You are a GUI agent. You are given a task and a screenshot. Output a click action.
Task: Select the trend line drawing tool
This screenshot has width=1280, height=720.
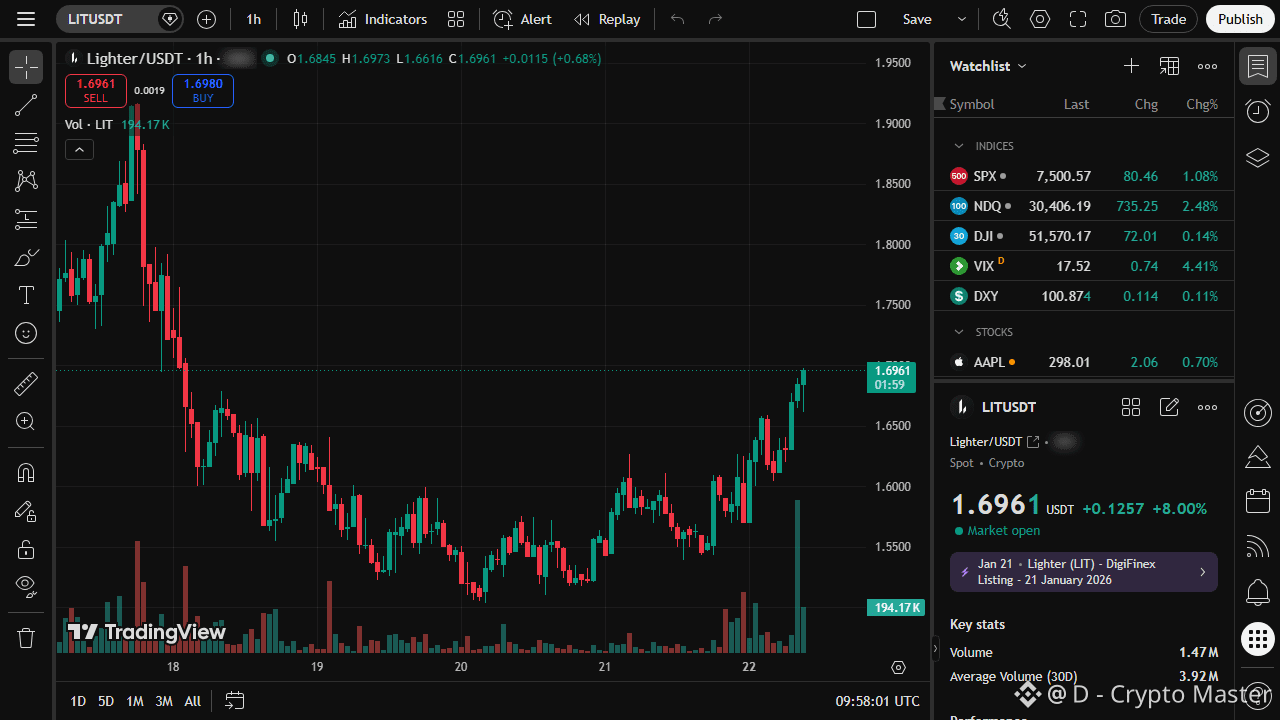tap(26, 105)
